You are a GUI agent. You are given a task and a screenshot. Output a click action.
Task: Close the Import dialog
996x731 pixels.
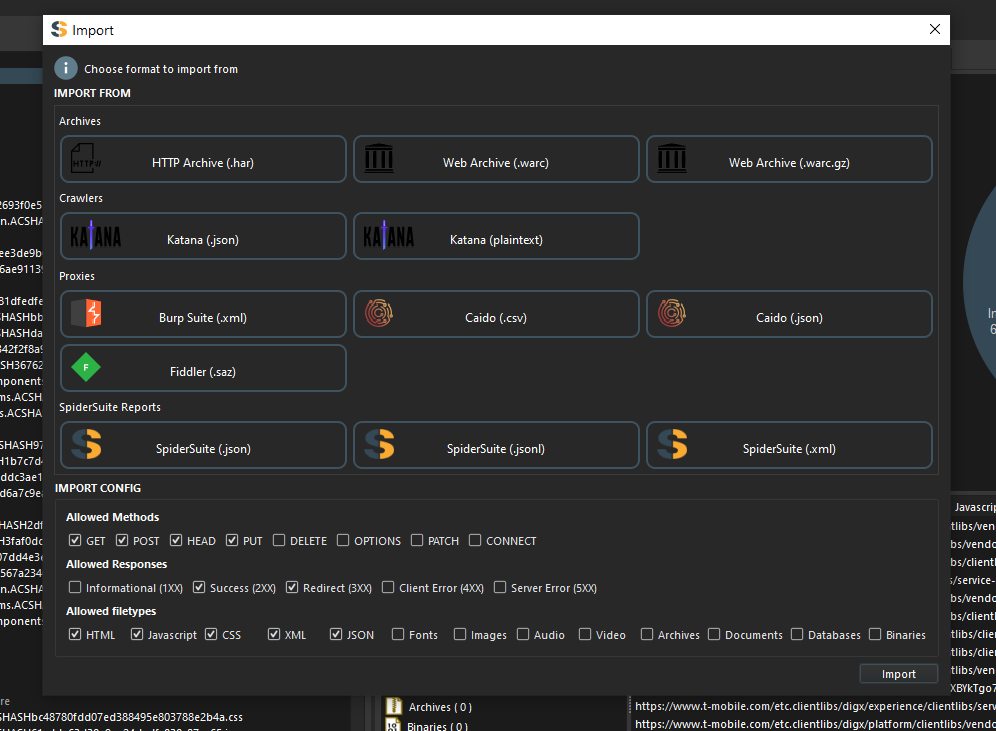(x=934, y=29)
